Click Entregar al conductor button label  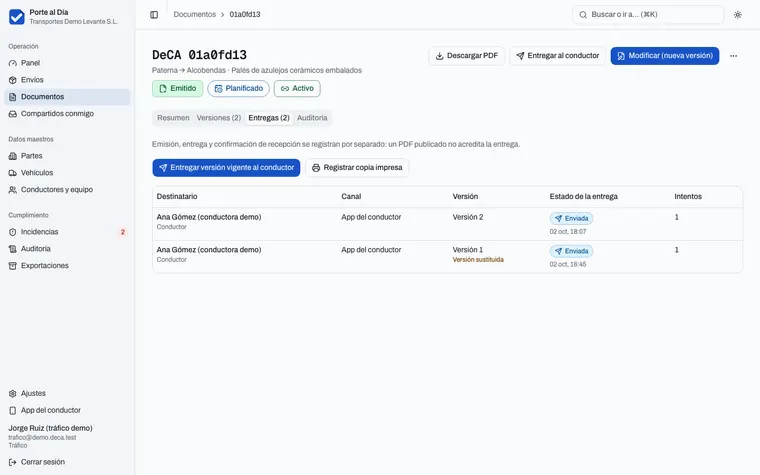[563, 56]
